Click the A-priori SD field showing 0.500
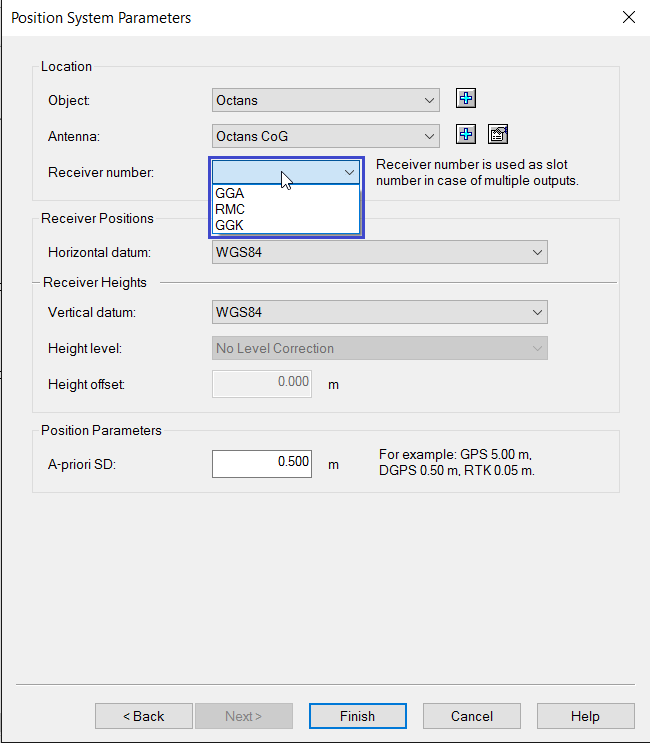 coord(262,464)
